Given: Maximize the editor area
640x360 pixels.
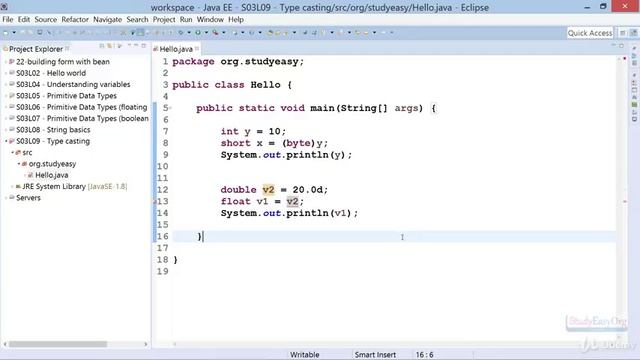Looking at the screenshot, I should (x=621, y=46).
